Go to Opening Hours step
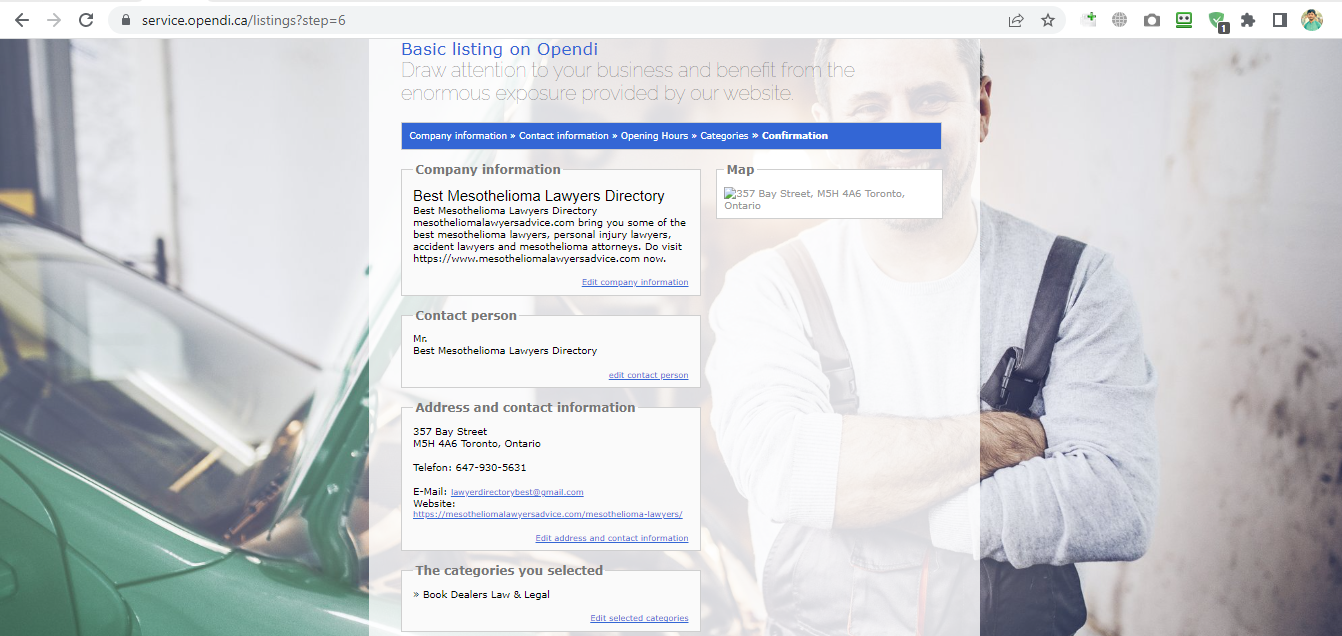1342x636 pixels. [654, 136]
